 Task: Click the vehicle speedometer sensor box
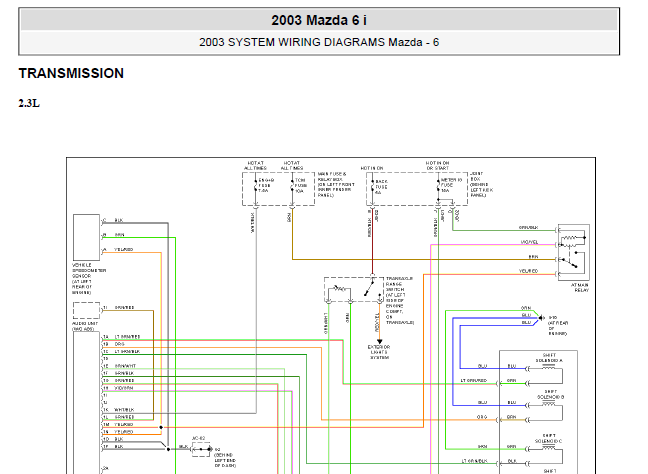pyautogui.click(x=86, y=237)
